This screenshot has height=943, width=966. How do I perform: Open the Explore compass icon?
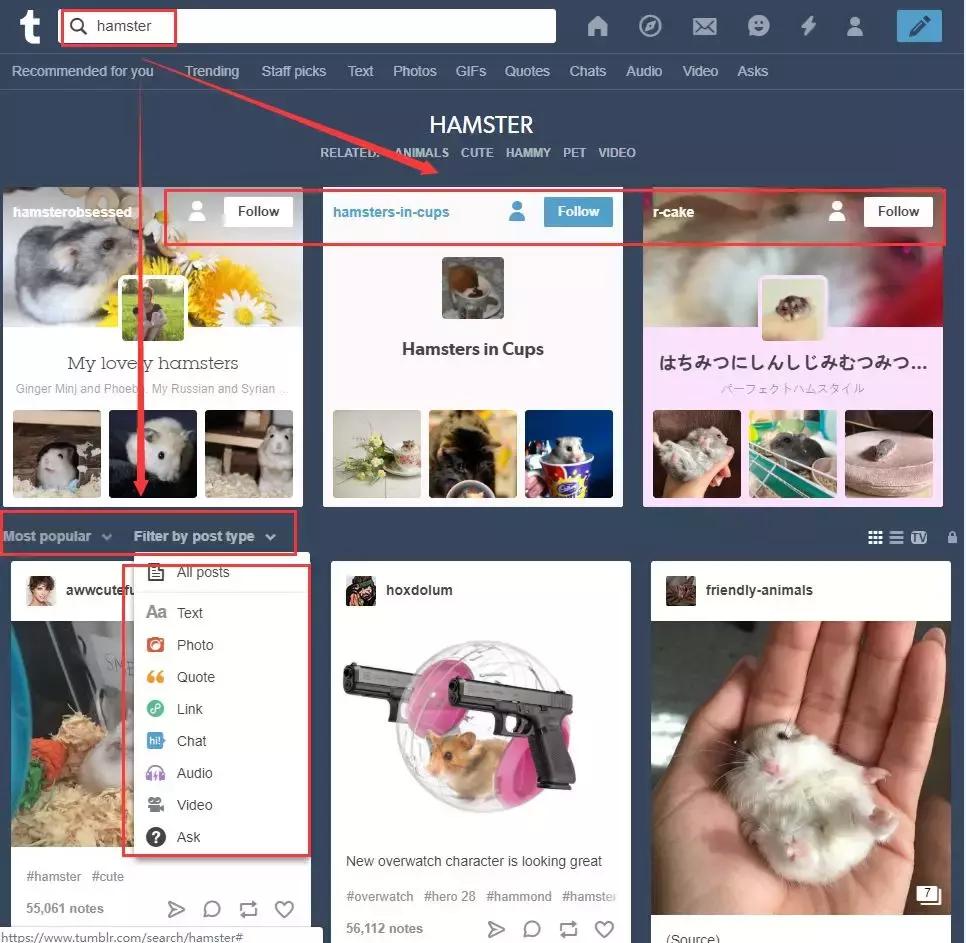651,26
